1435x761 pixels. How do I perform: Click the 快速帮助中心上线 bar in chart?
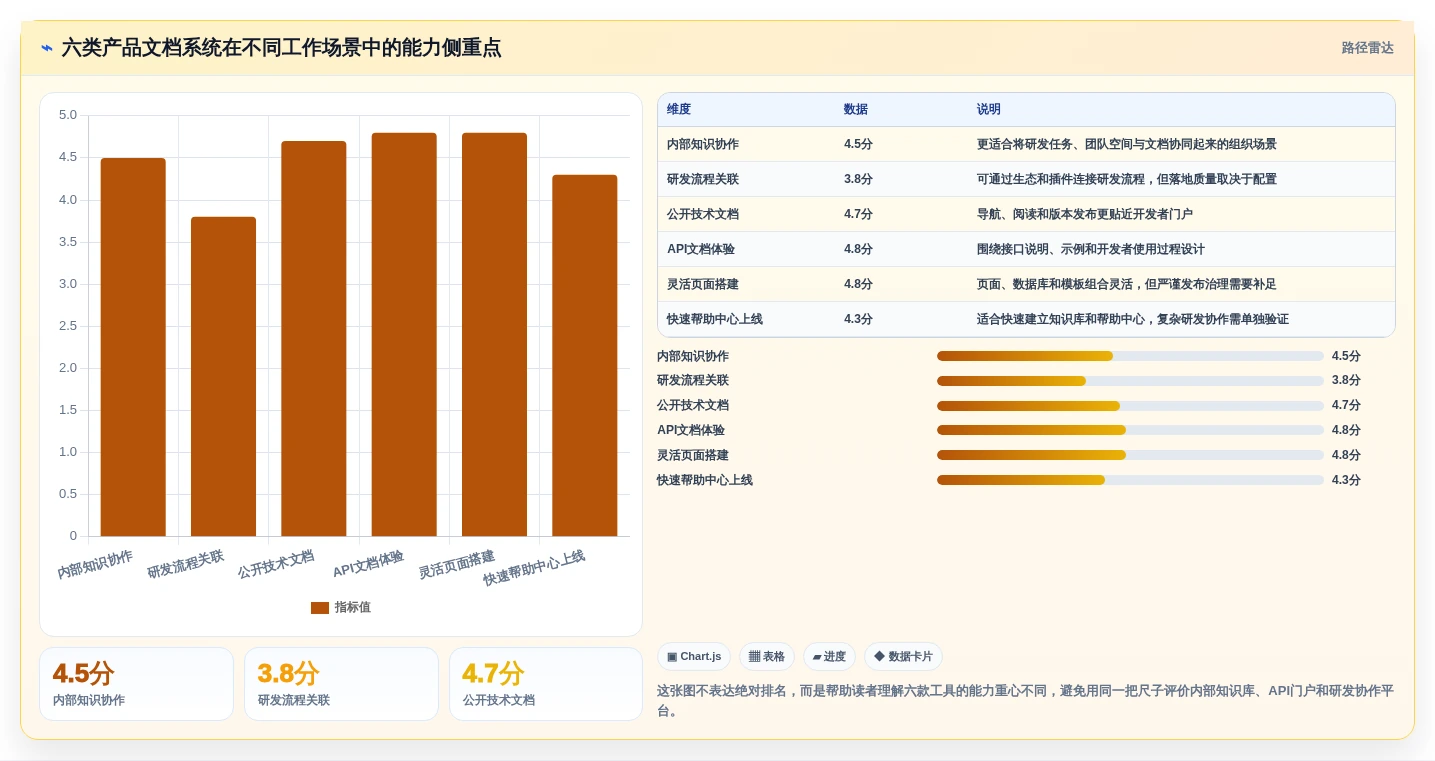585,355
